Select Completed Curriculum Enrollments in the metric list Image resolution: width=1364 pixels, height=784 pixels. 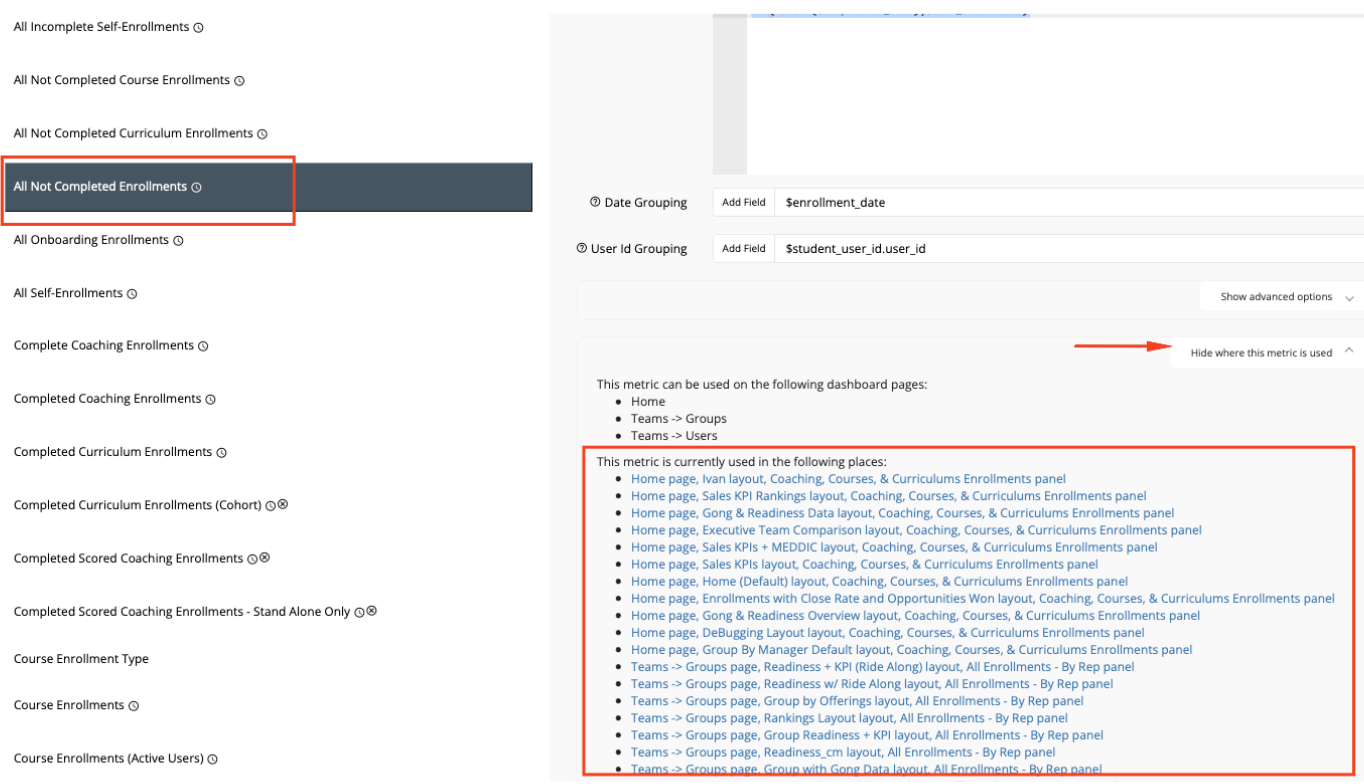(112, 452)
